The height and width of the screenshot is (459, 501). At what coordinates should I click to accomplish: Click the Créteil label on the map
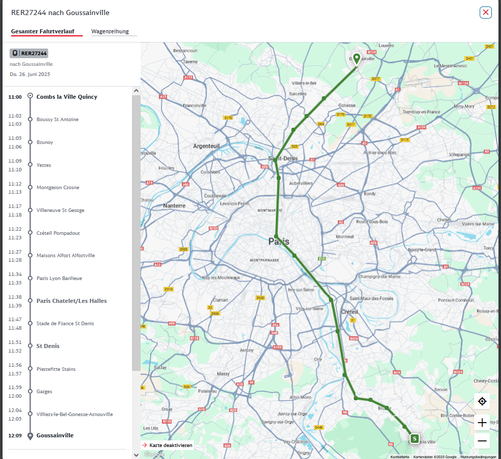pyautogui.click(x=349, y=312)
